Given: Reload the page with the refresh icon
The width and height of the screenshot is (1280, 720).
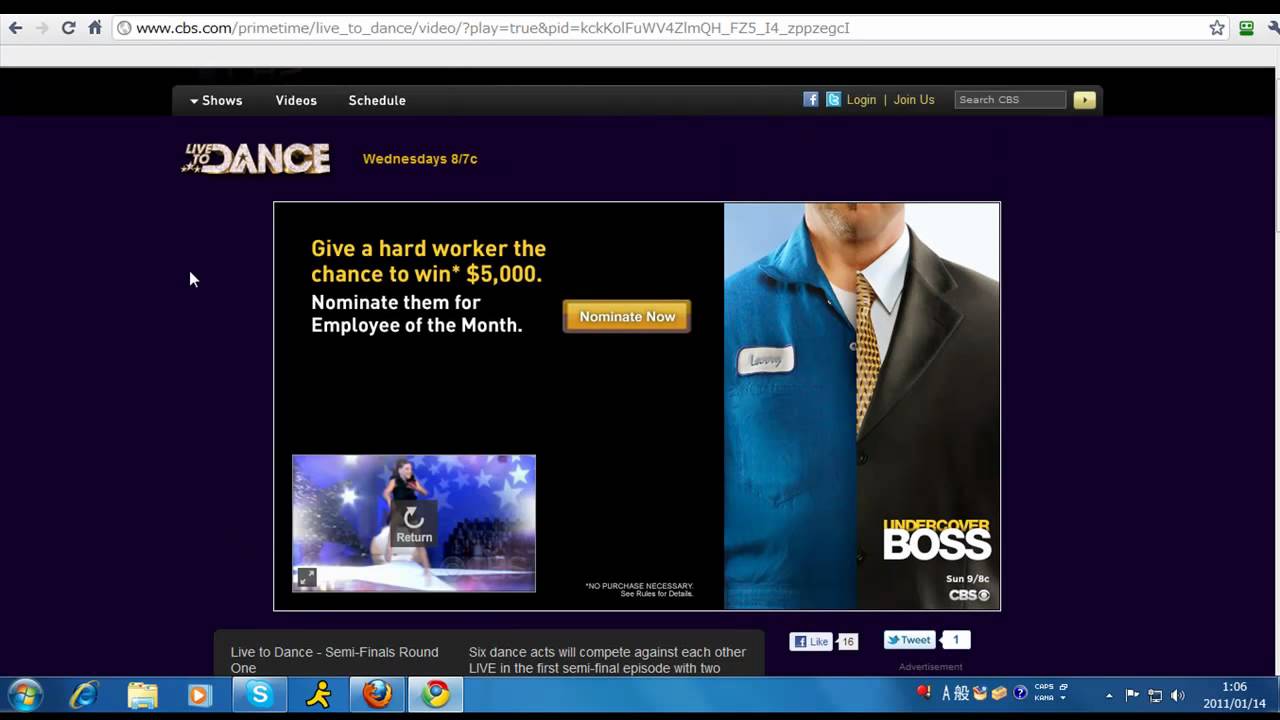Looking at the screenshot, I should click(68, 28).
